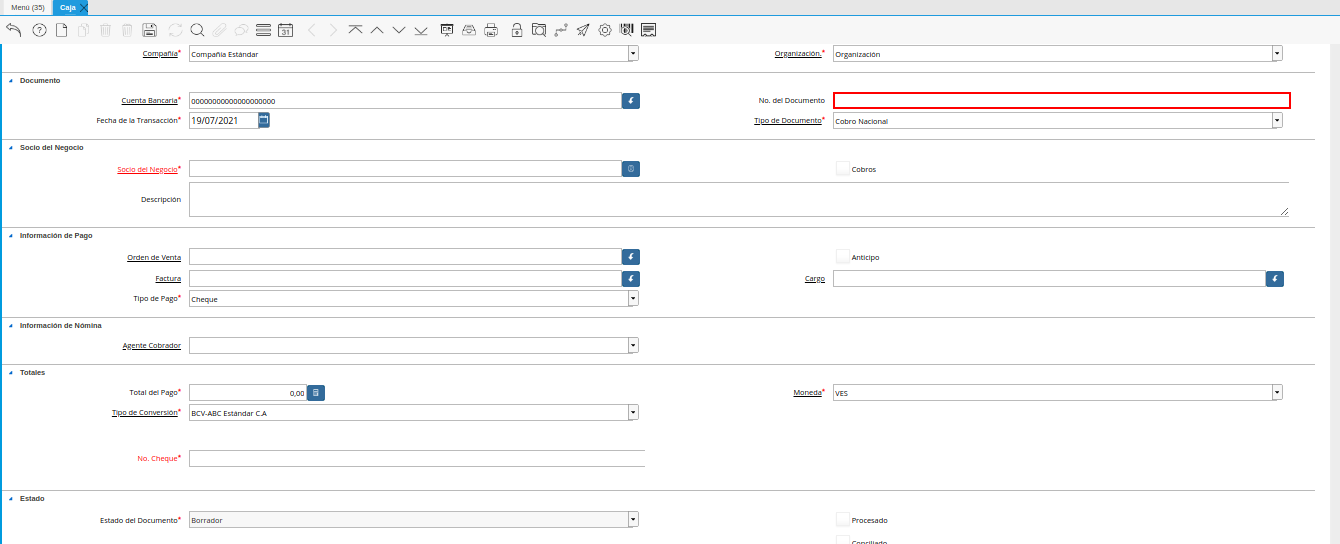The height and width of the screenshot is (544, 1340).
Task: Select the Caja tab
Action: (x=68, y=7)
